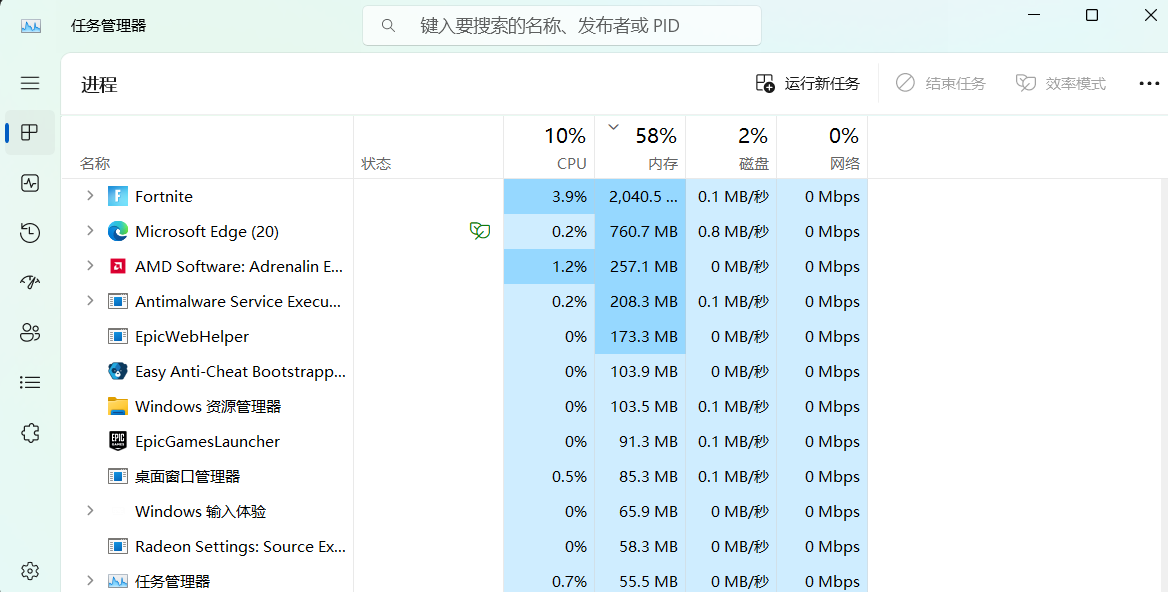Click the 任务管理器 process row icon
The width and height of the screenshot is (1168, 592).
(118, 582)
